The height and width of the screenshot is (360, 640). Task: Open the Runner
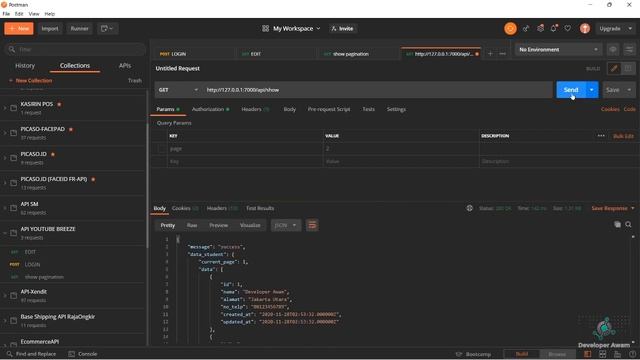point(79,29)
